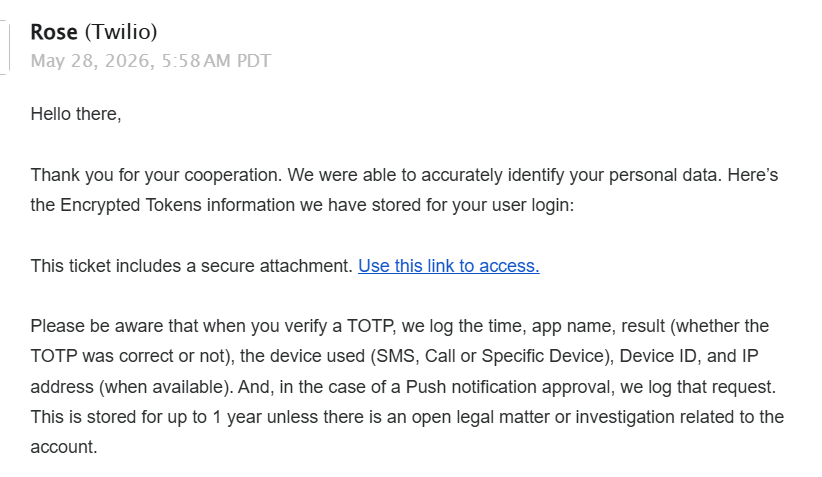Click the word TOTP in "verify a TOTP"
Screen dimensions: 822x477
tap(370, 326)
